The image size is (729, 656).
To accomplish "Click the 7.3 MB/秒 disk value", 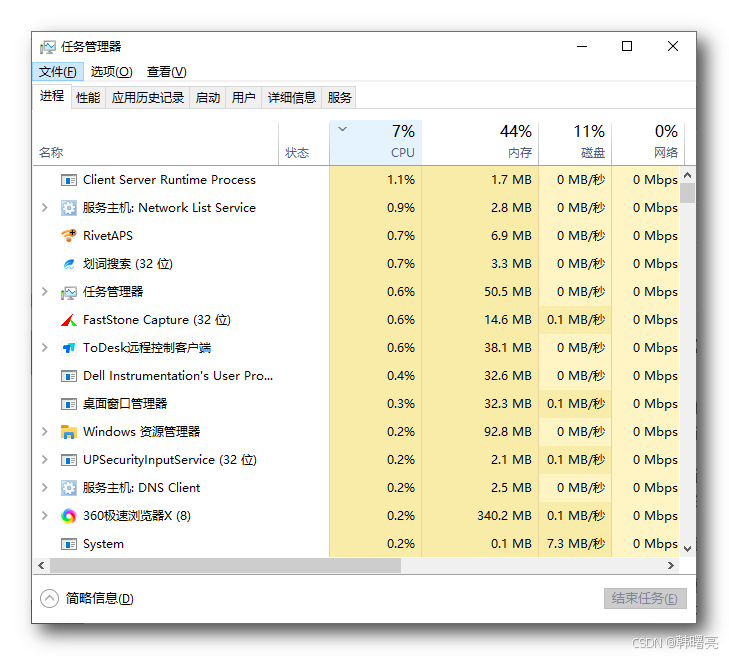I will pos(576,544).
